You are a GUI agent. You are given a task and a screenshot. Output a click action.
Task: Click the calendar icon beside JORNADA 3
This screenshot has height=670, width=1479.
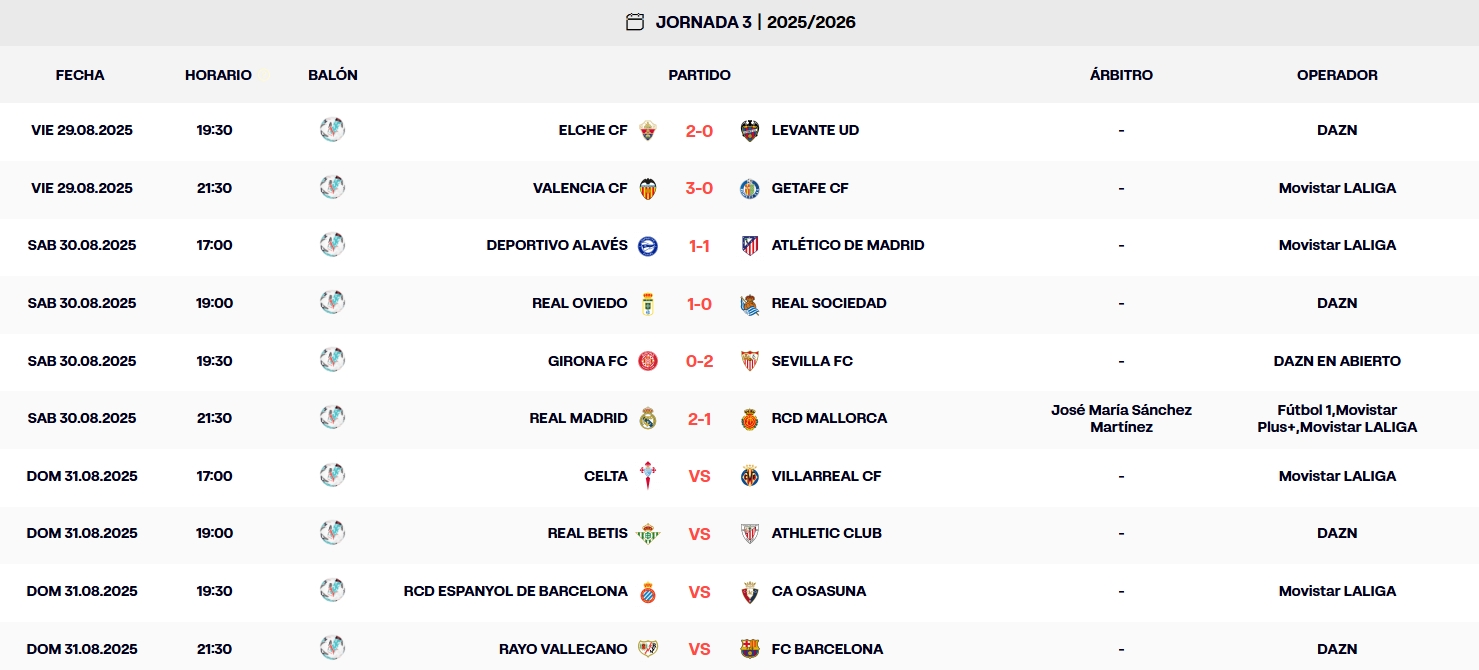tap(636, 21)
